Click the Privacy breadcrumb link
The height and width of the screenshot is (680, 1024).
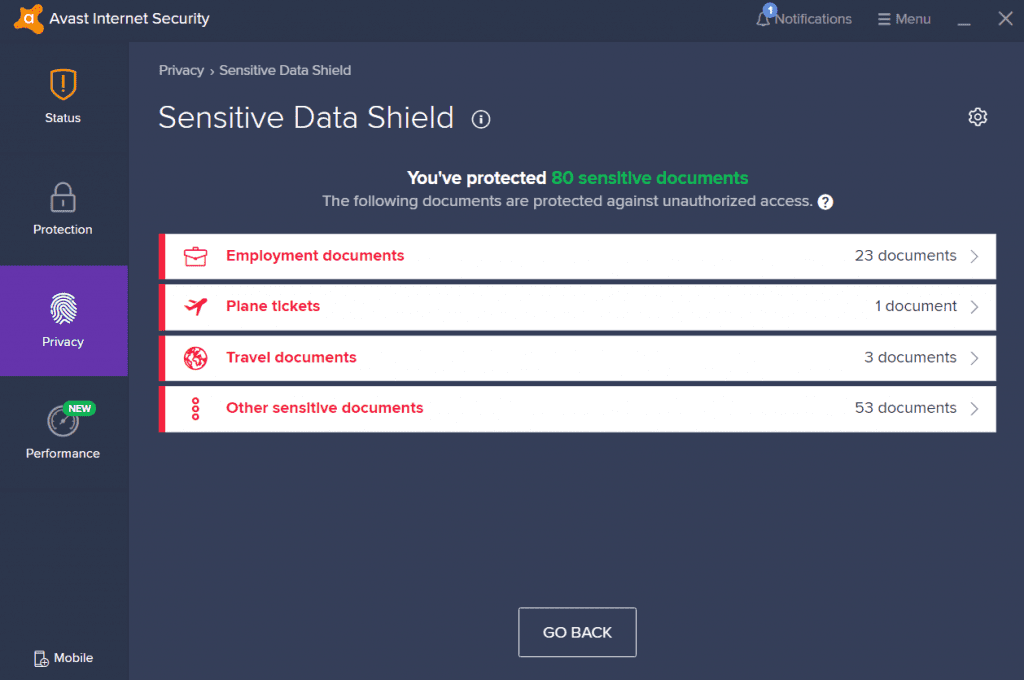point(180,70)
